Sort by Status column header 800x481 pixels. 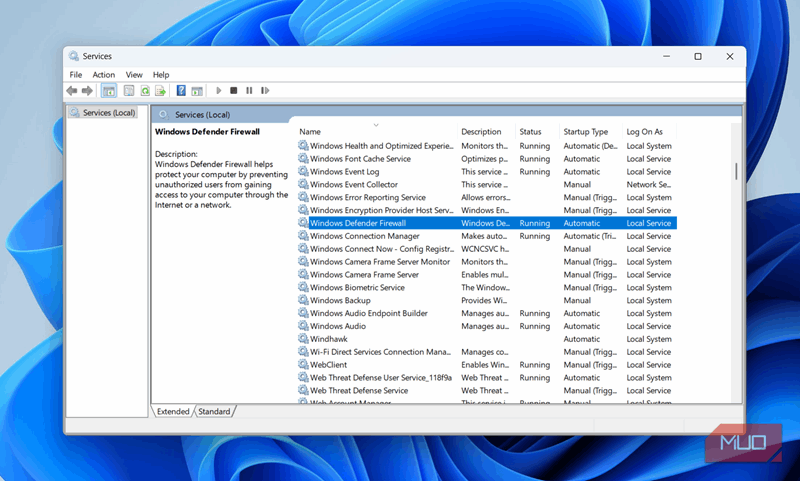(530, 132)
